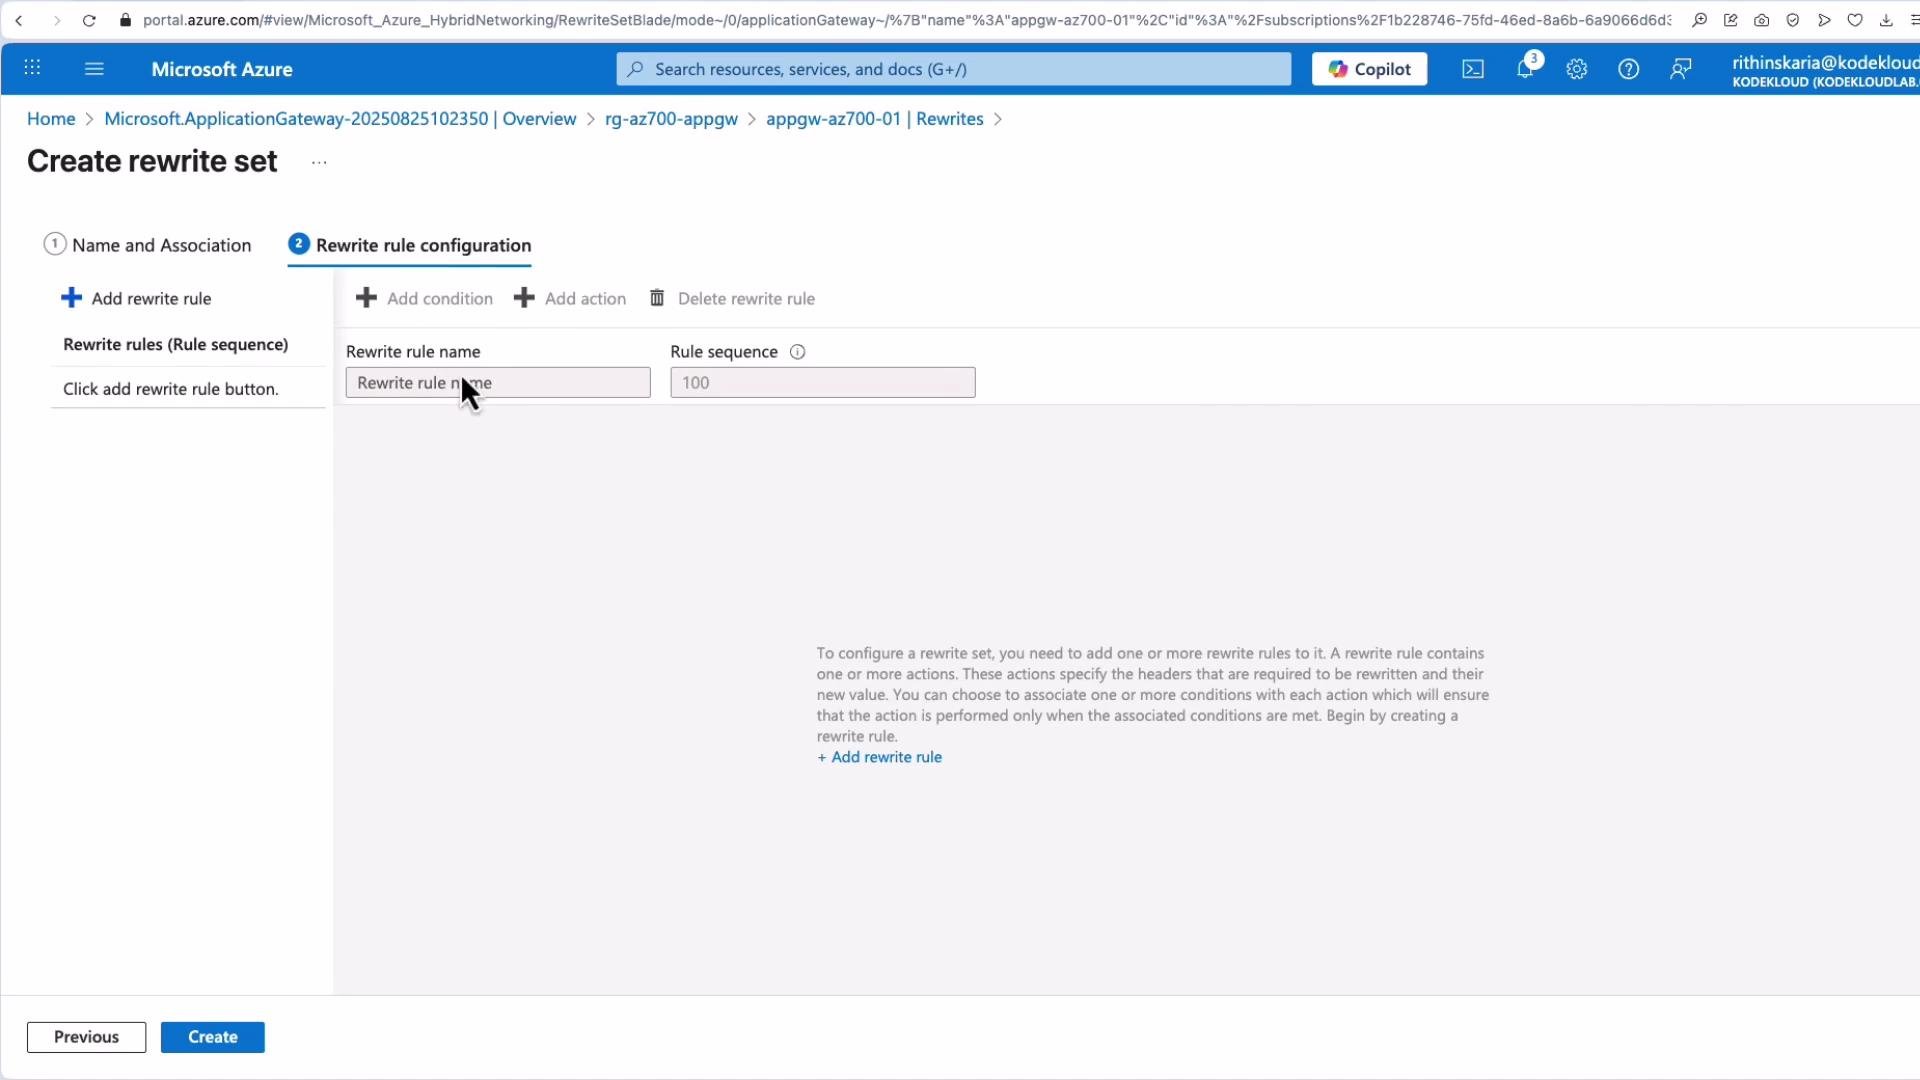
Task: Go back using browser back arrow
Action: [x=19, y=20]
